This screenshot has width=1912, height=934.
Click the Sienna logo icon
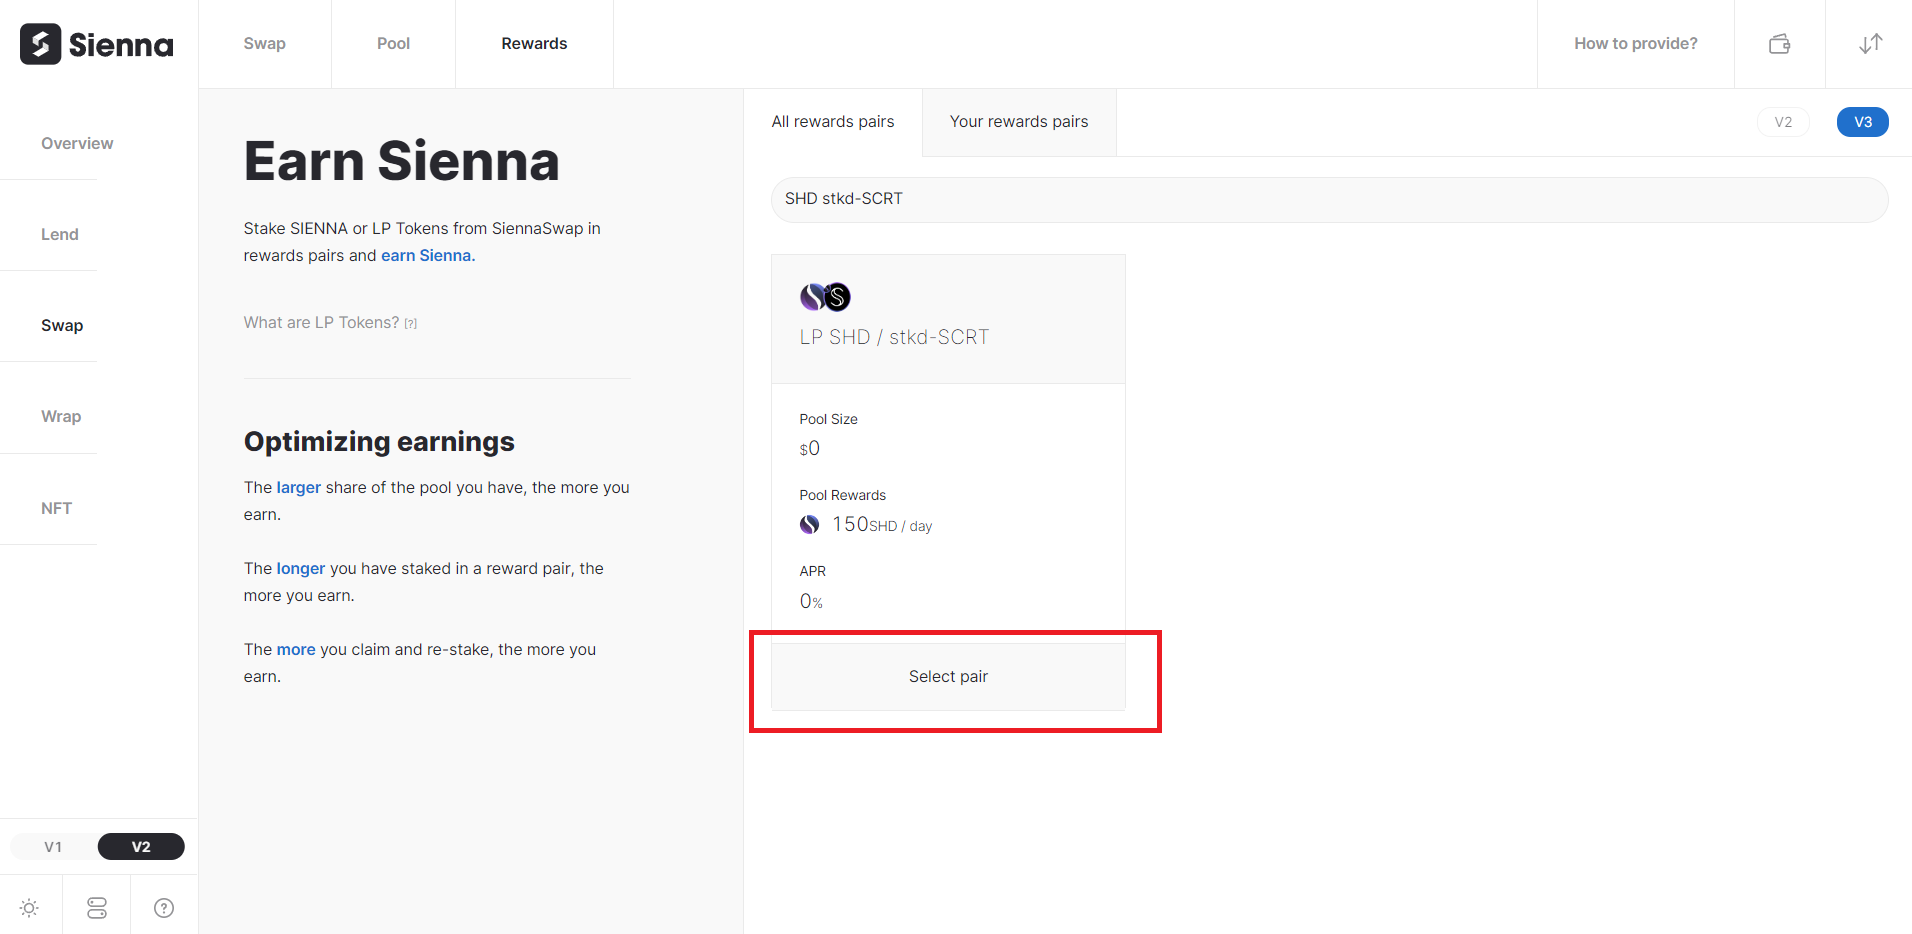coord(41,44)
